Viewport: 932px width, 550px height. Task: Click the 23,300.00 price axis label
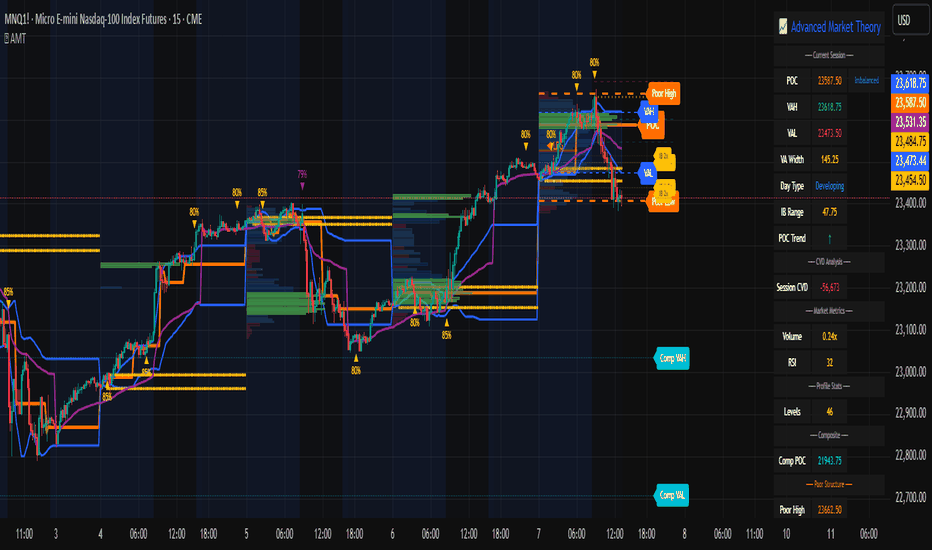910,245
